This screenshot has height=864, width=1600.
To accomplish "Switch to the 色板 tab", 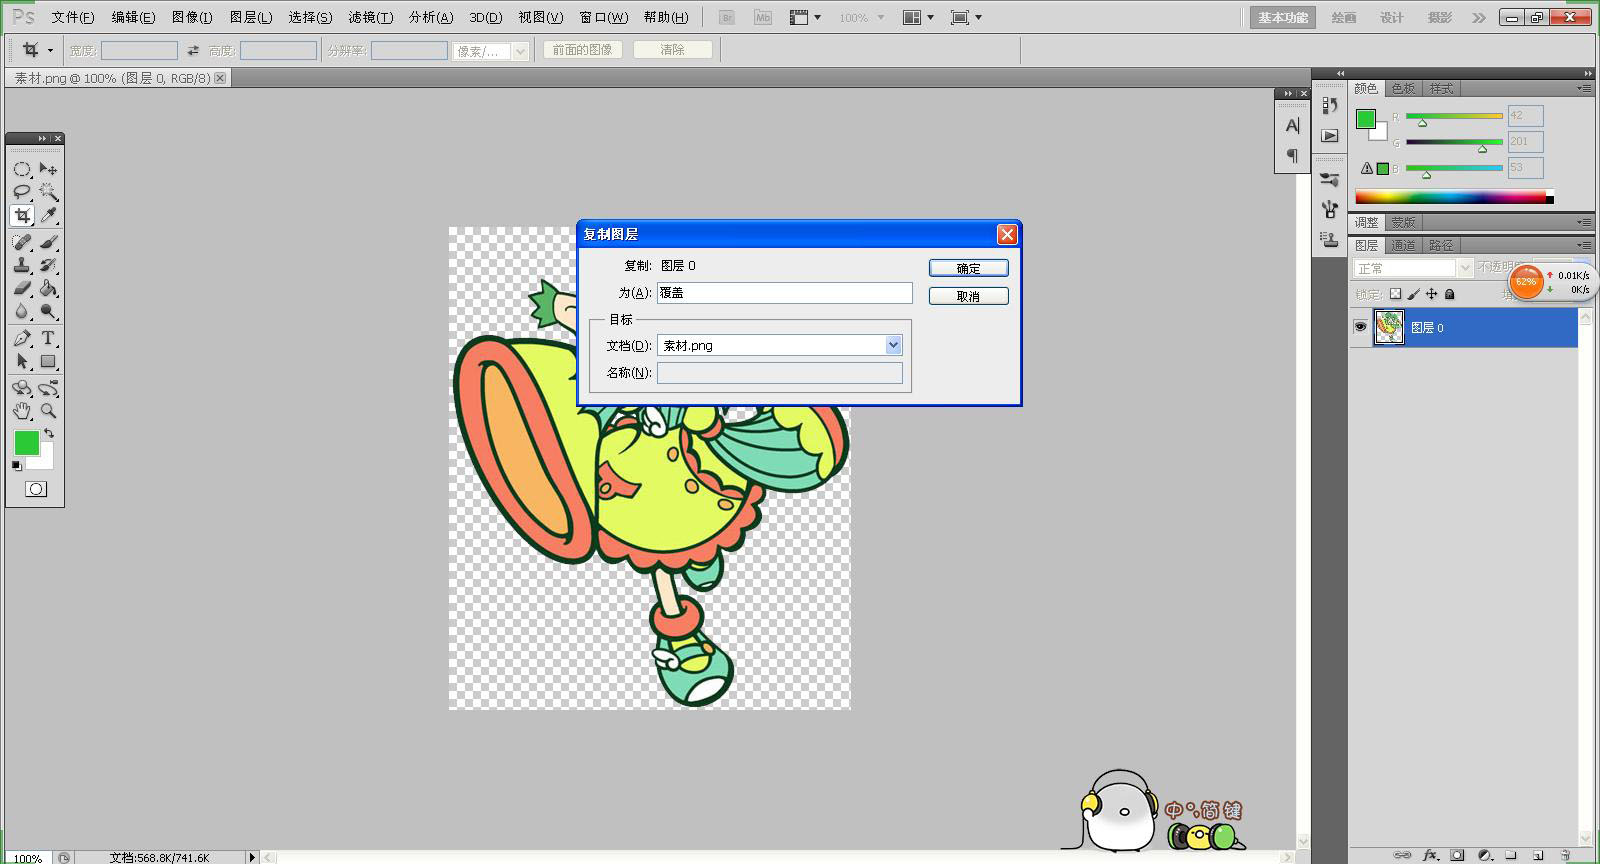I will [x=1403, y=88].
